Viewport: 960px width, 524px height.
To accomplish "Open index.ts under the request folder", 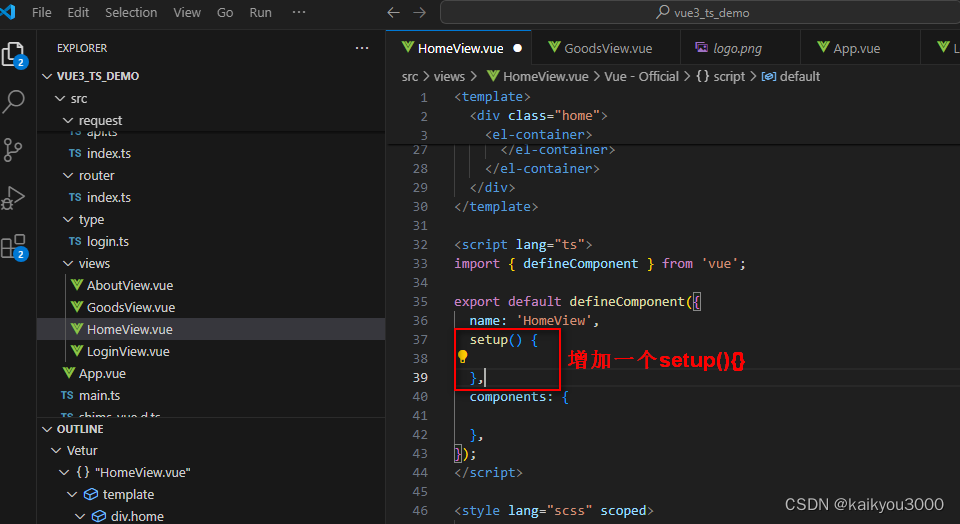I will point(211,154).
